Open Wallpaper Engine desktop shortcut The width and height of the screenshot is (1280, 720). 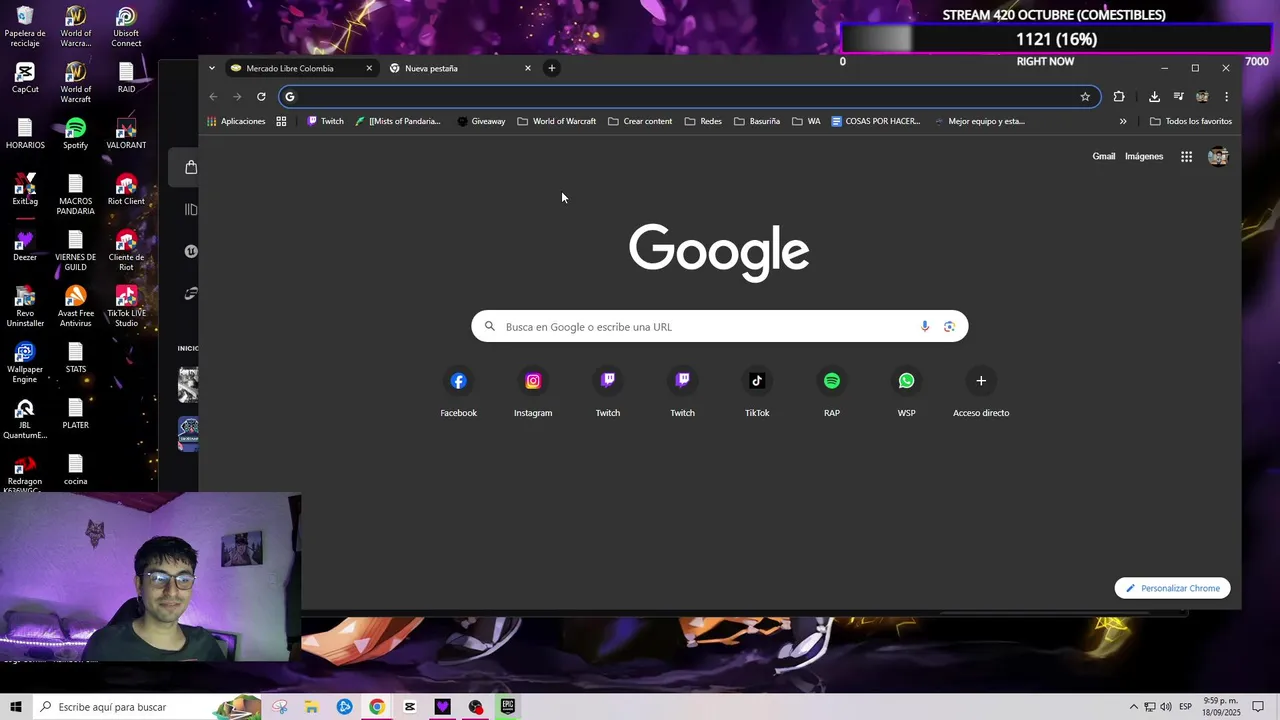pos(25,363)
